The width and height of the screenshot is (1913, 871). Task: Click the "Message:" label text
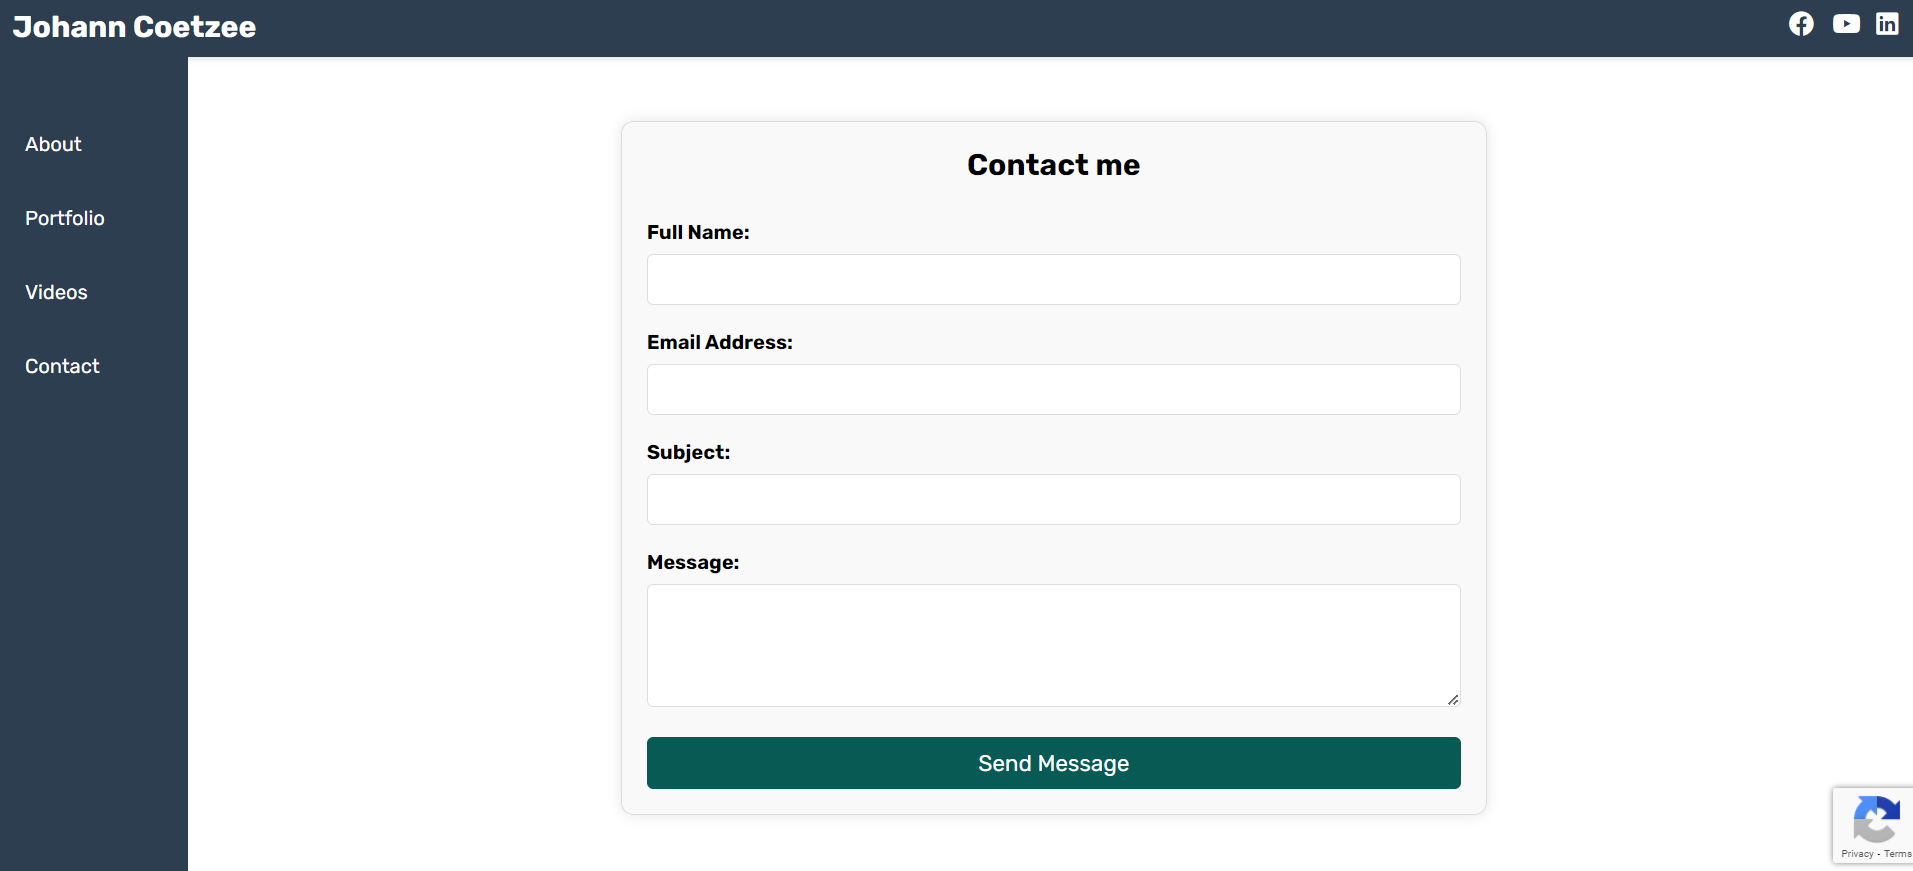tap(693, 562)
